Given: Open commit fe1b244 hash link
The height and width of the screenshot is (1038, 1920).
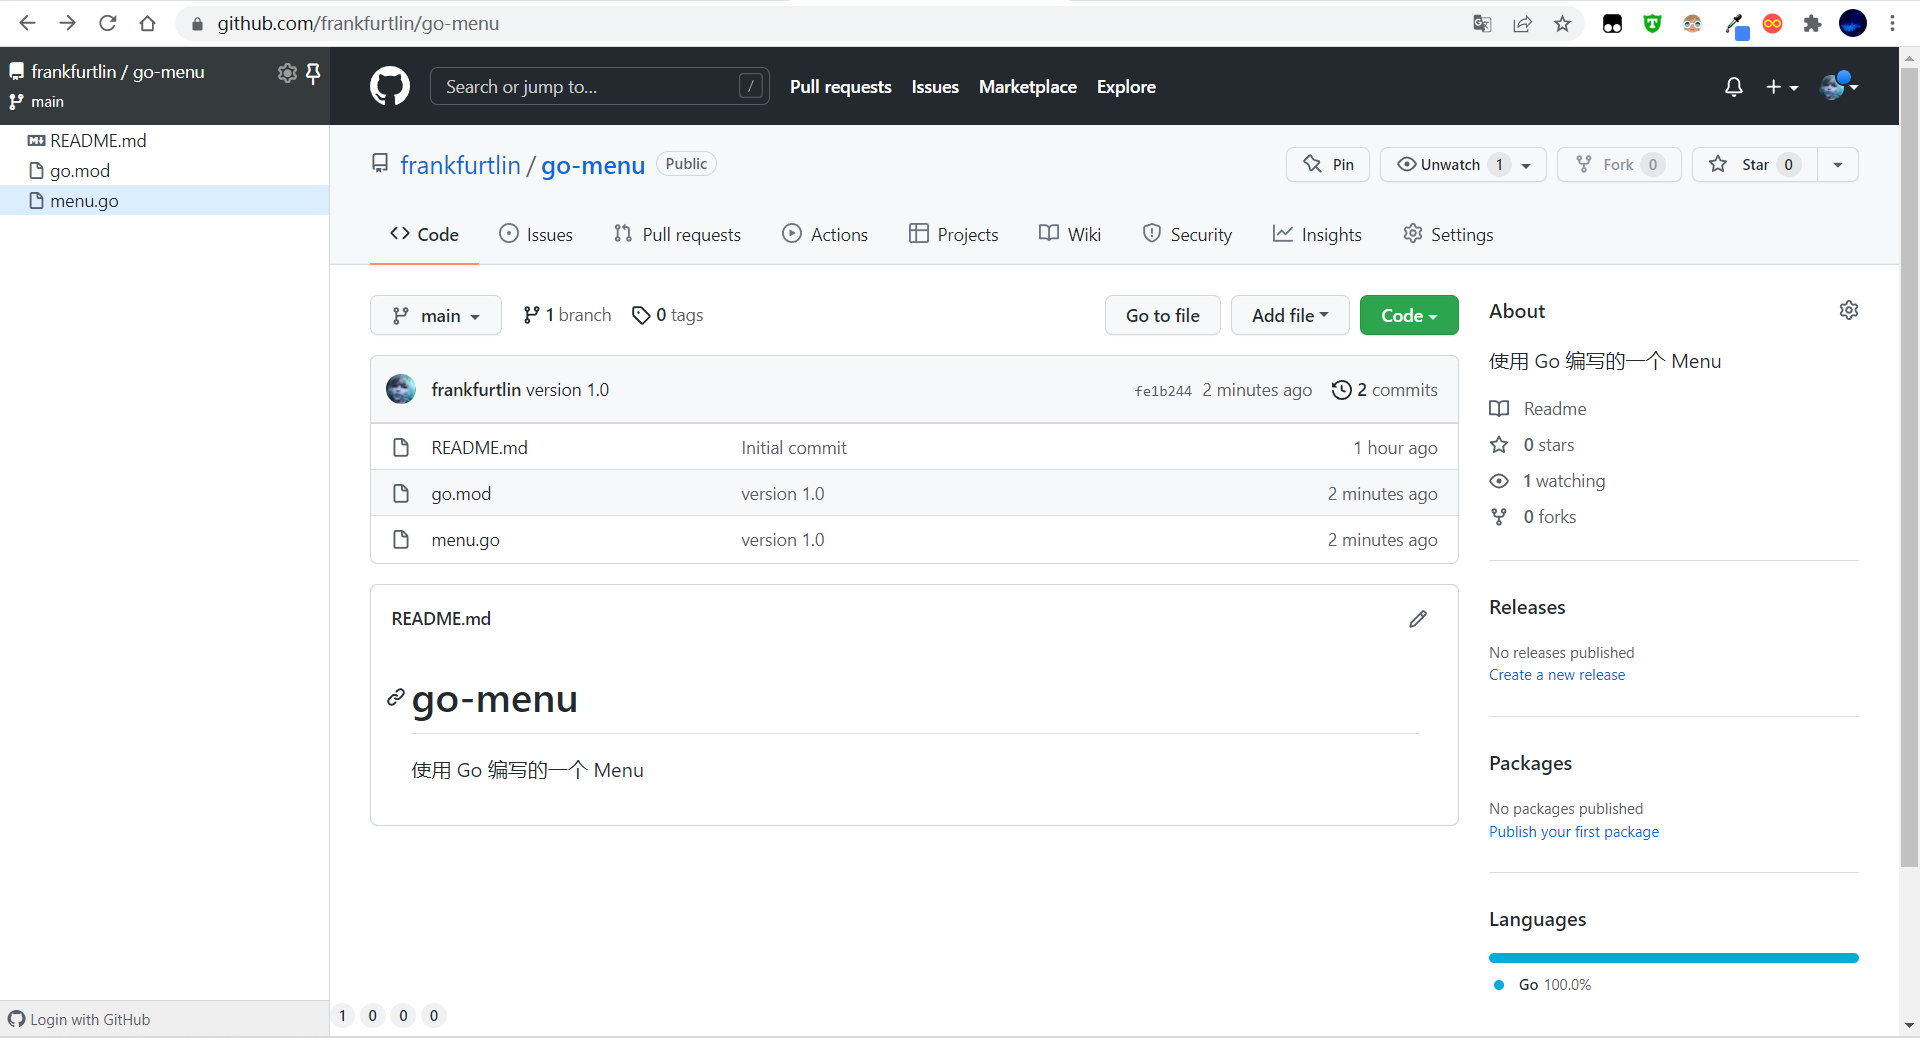Looking at the screenshot, I should [1163, 391].
